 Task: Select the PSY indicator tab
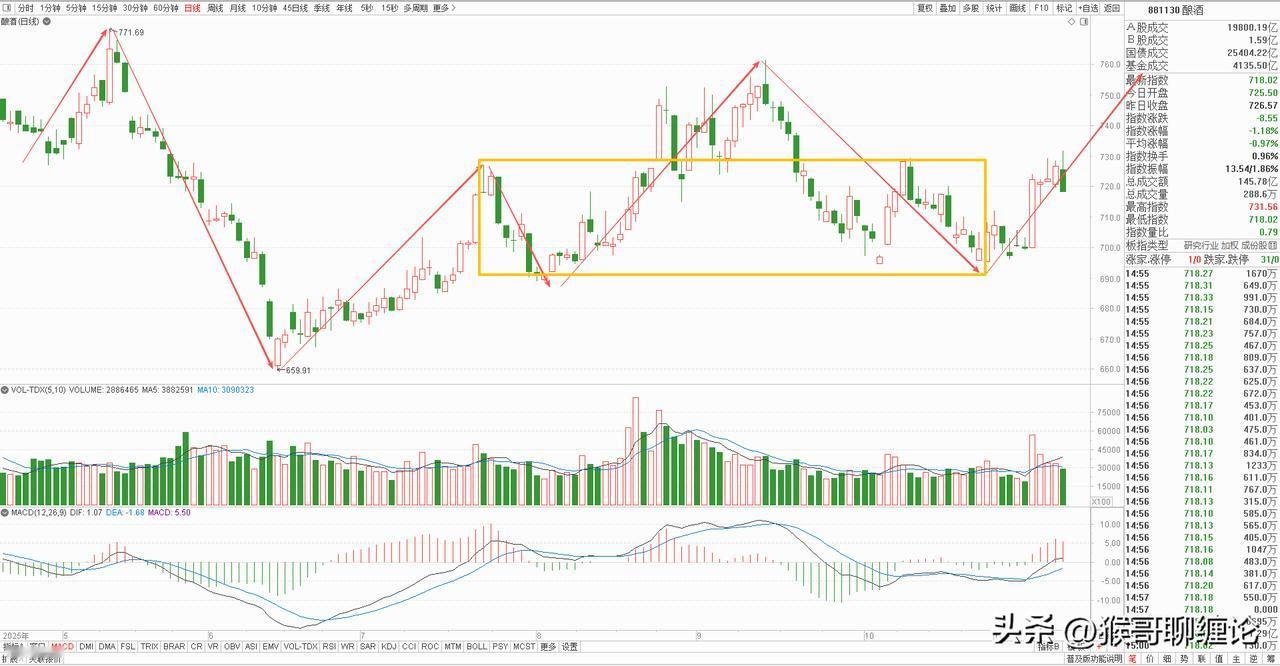coord(500,647)
